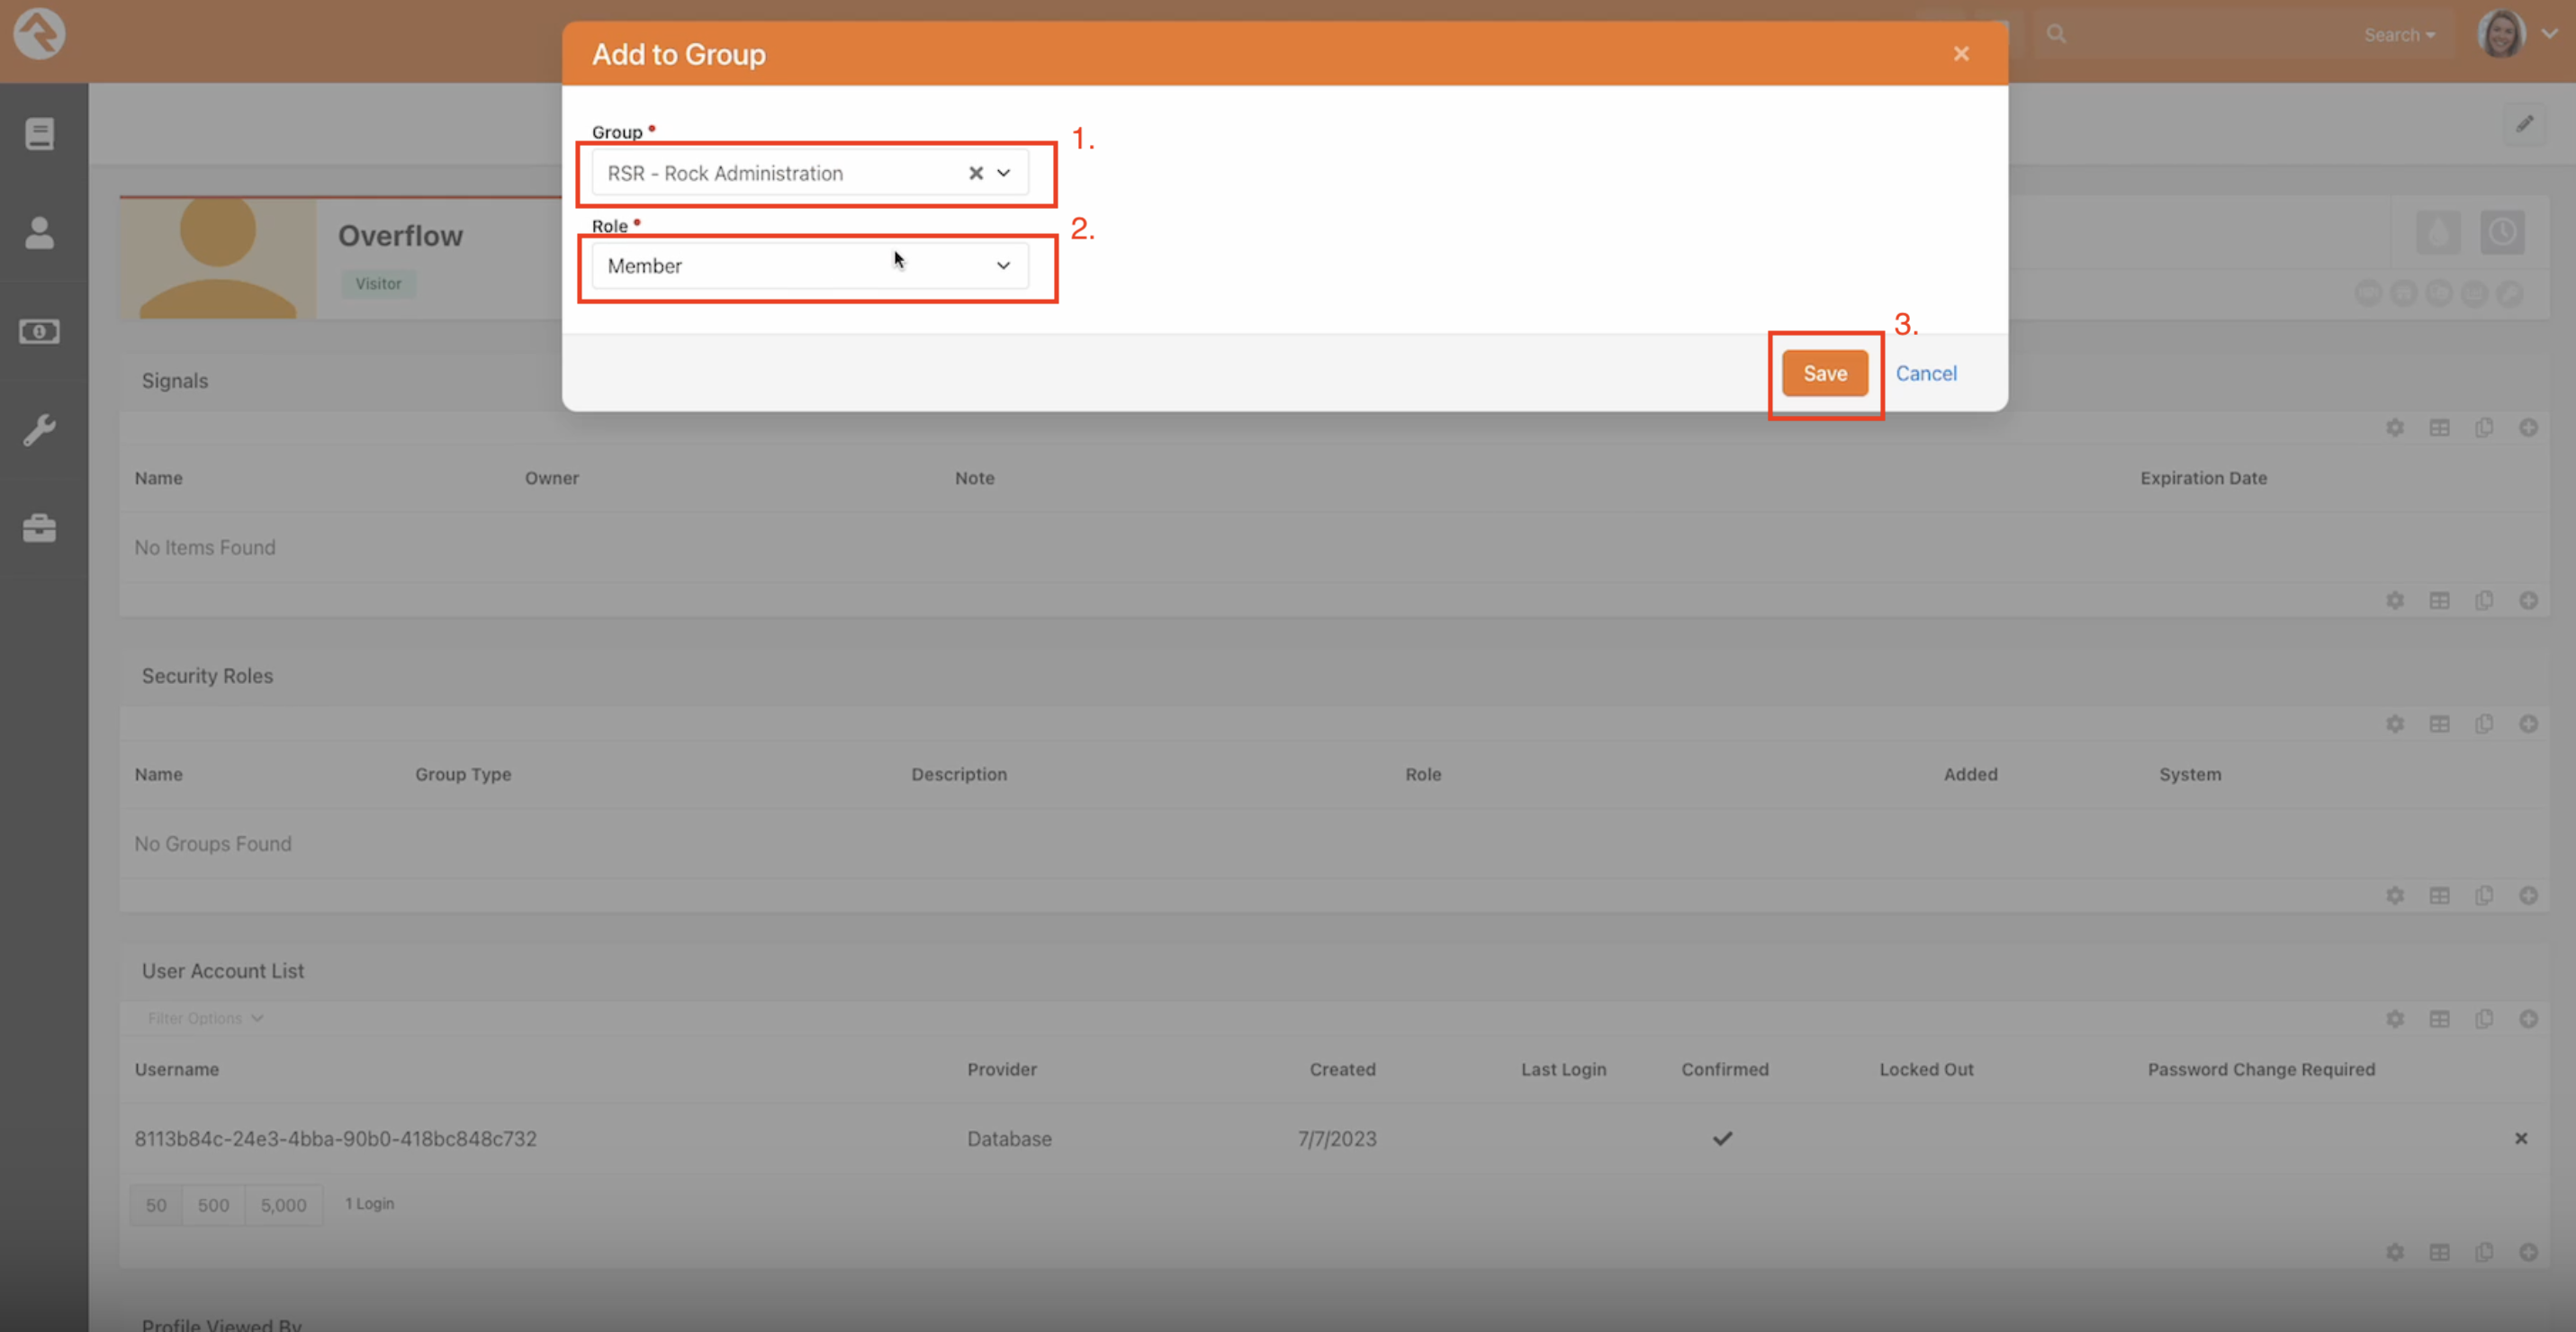This screenshot has width=2576, height=1332.
Task: Sort Security Roles by Group Type column
Action: click(463, 775)
